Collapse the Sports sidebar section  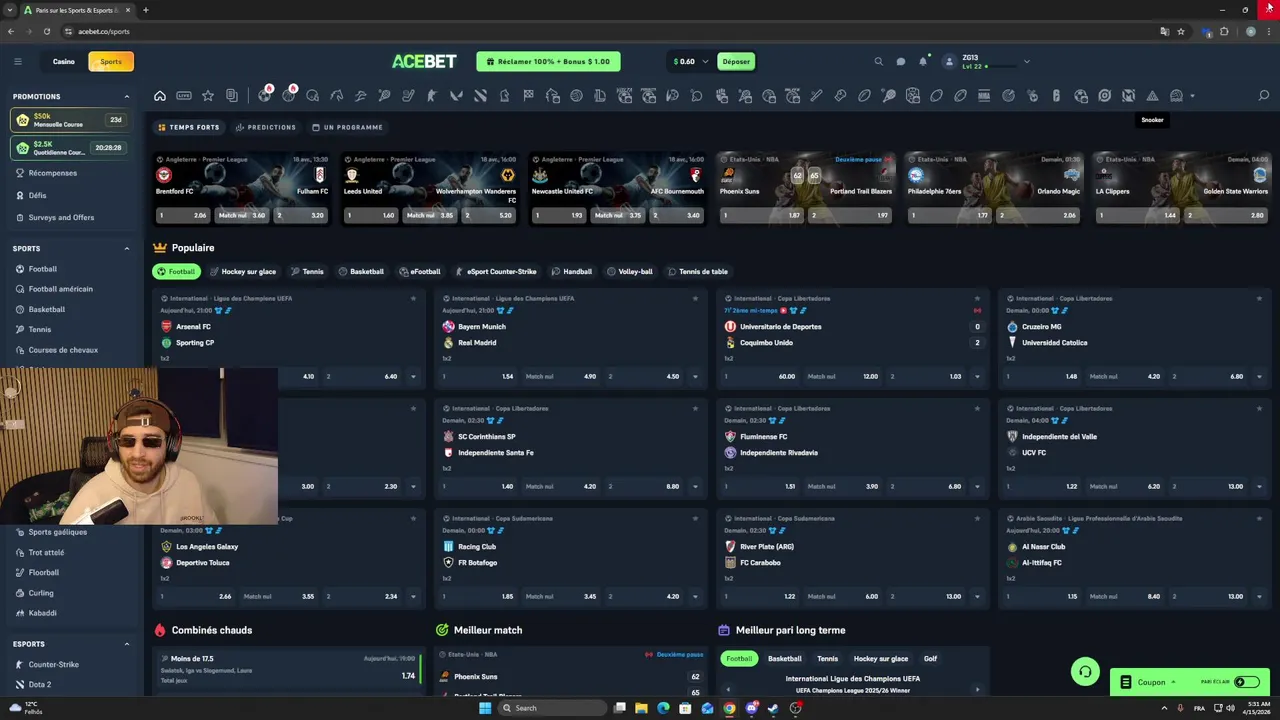[127, 248]
